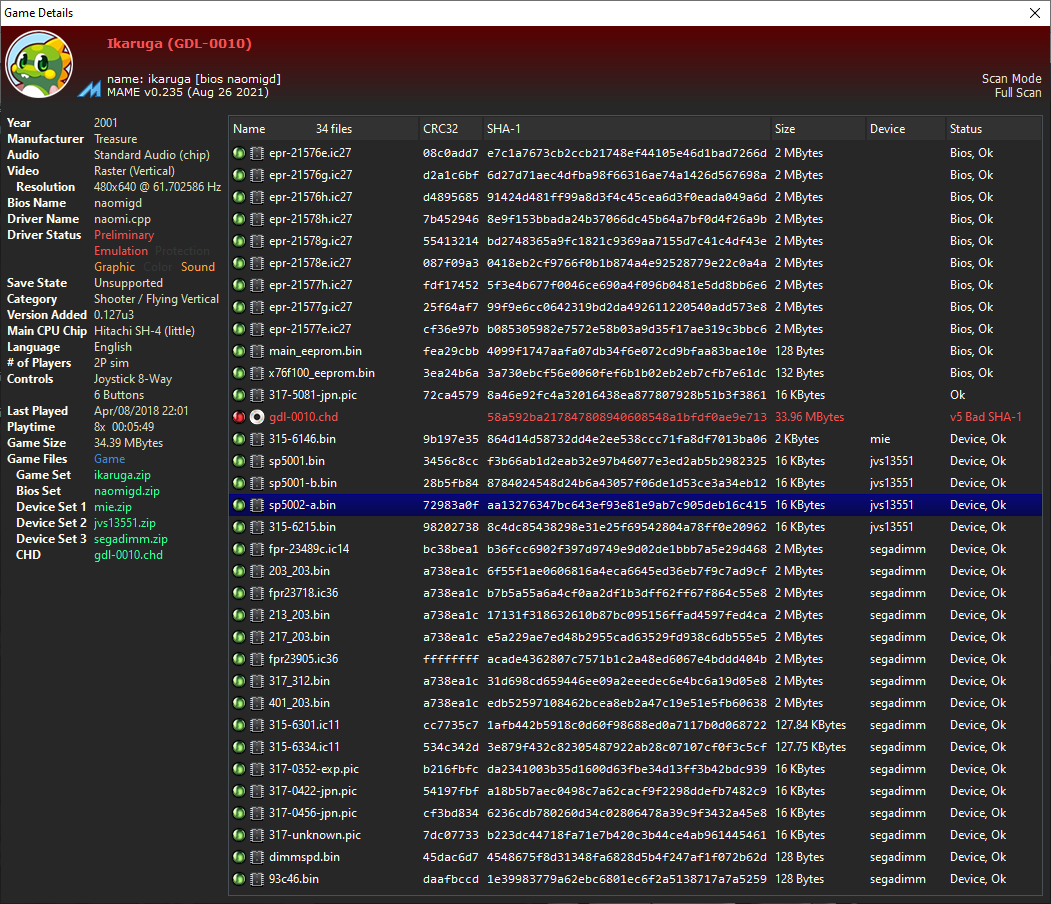Click green status icon beside sp5001.bin

[x=239, y=461]
